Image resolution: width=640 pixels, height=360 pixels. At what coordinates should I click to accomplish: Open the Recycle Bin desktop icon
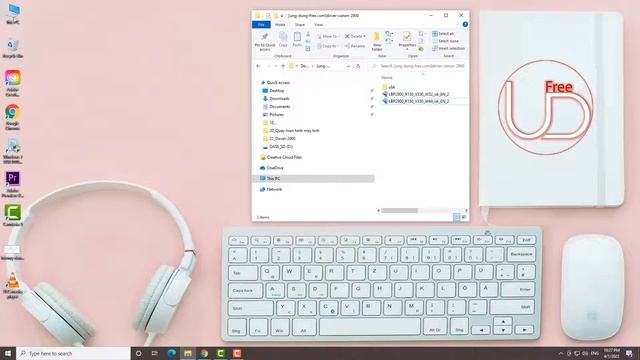[x=13, y=48]
